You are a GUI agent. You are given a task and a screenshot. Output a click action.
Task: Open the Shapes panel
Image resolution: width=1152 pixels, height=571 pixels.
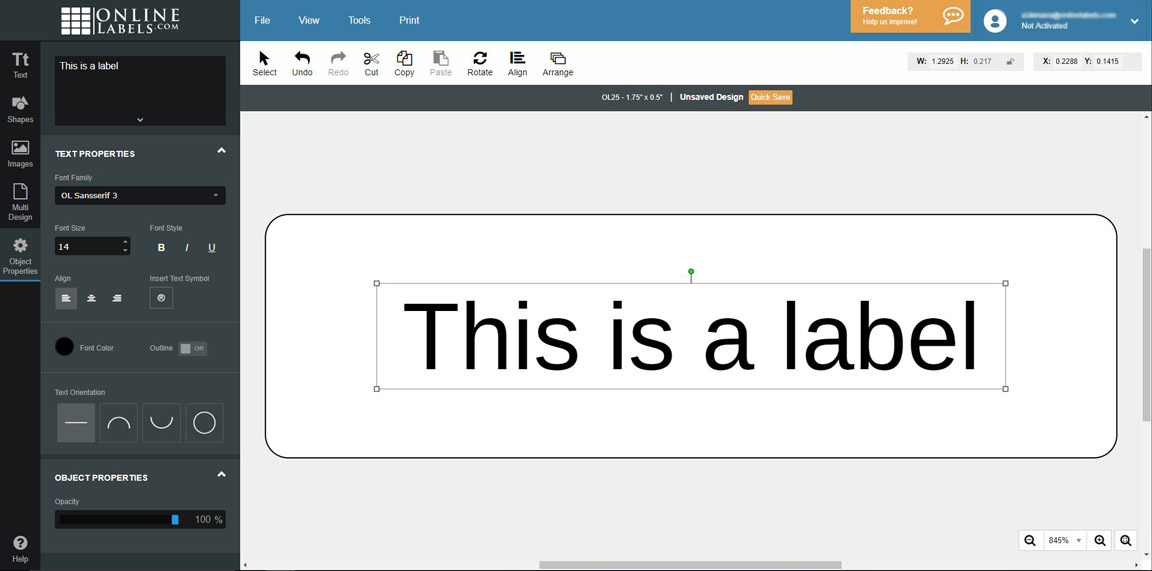21,109
